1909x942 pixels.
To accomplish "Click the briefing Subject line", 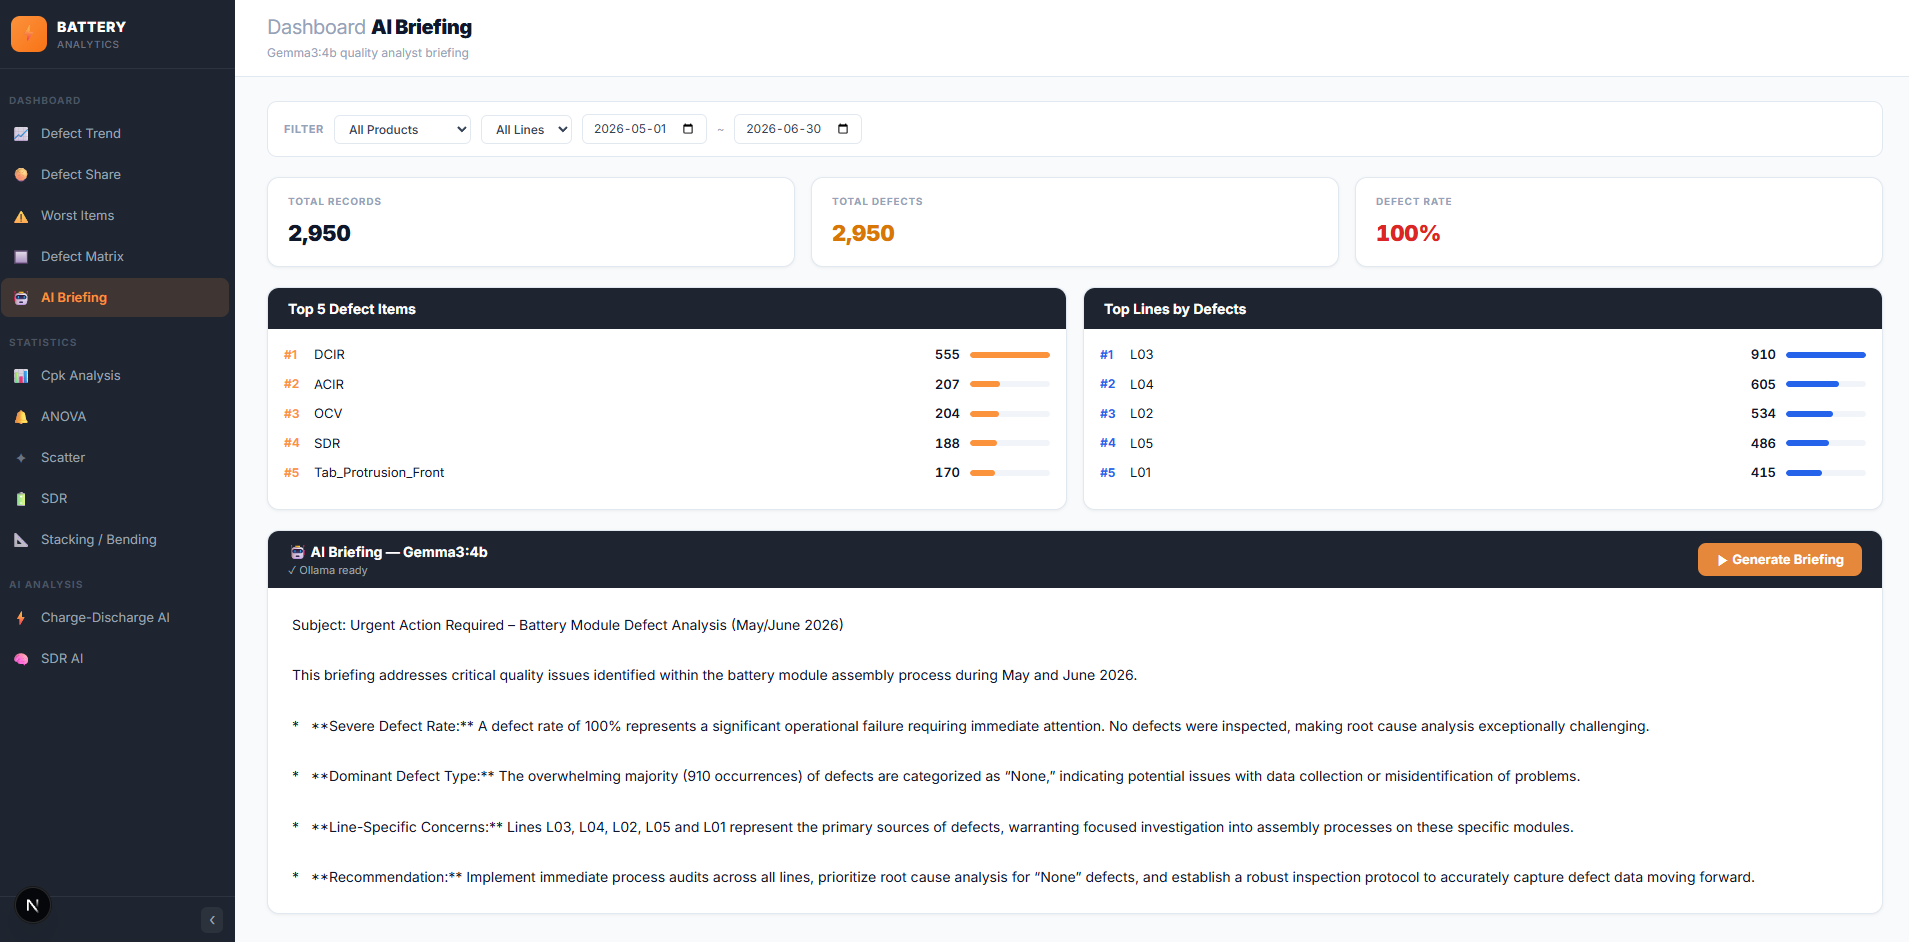I will [x=568, y=625].
